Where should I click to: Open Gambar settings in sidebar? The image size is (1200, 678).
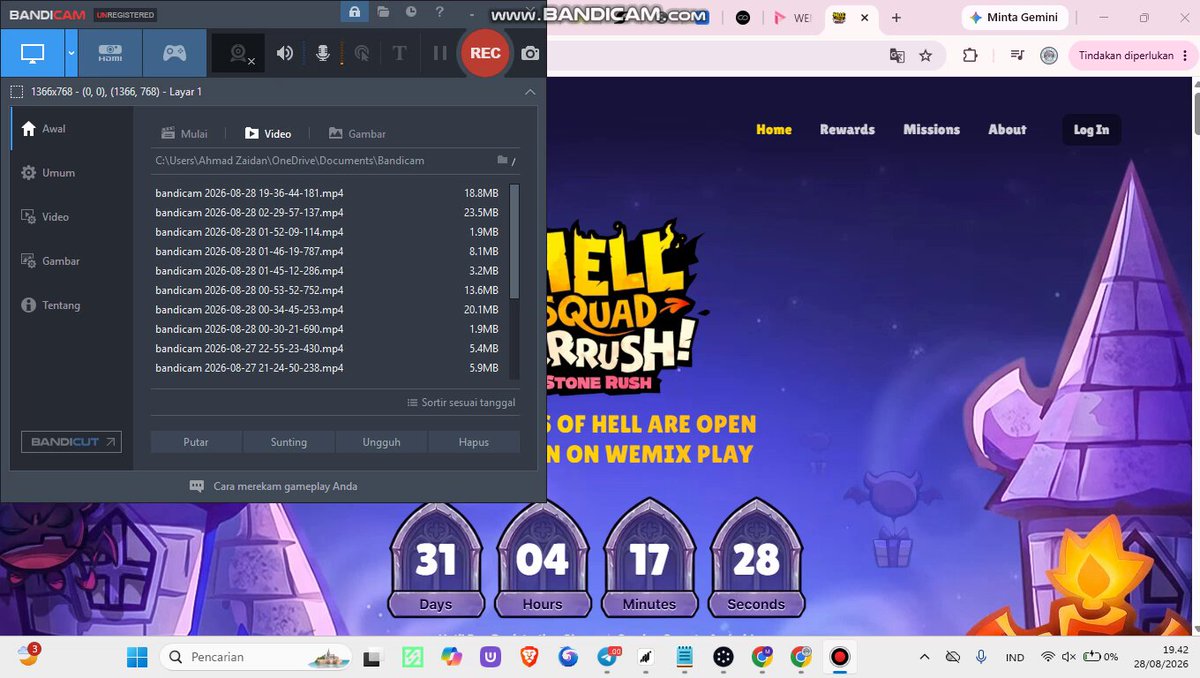(x=71, y=261)
